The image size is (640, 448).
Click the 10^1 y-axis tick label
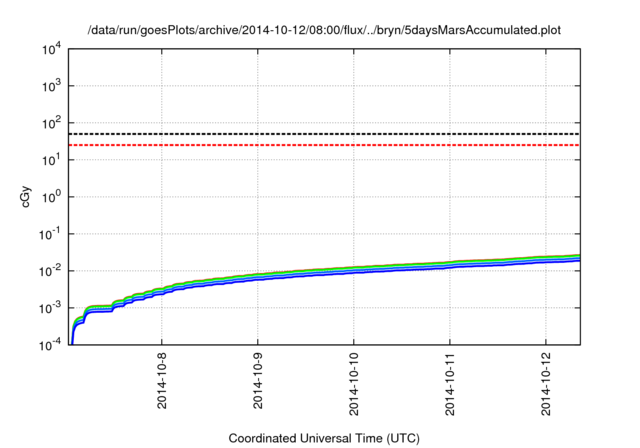tap(51, 160)
